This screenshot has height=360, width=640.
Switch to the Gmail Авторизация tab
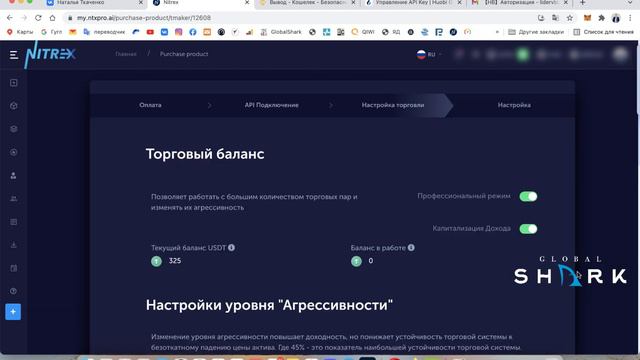(x=519, y=3)
